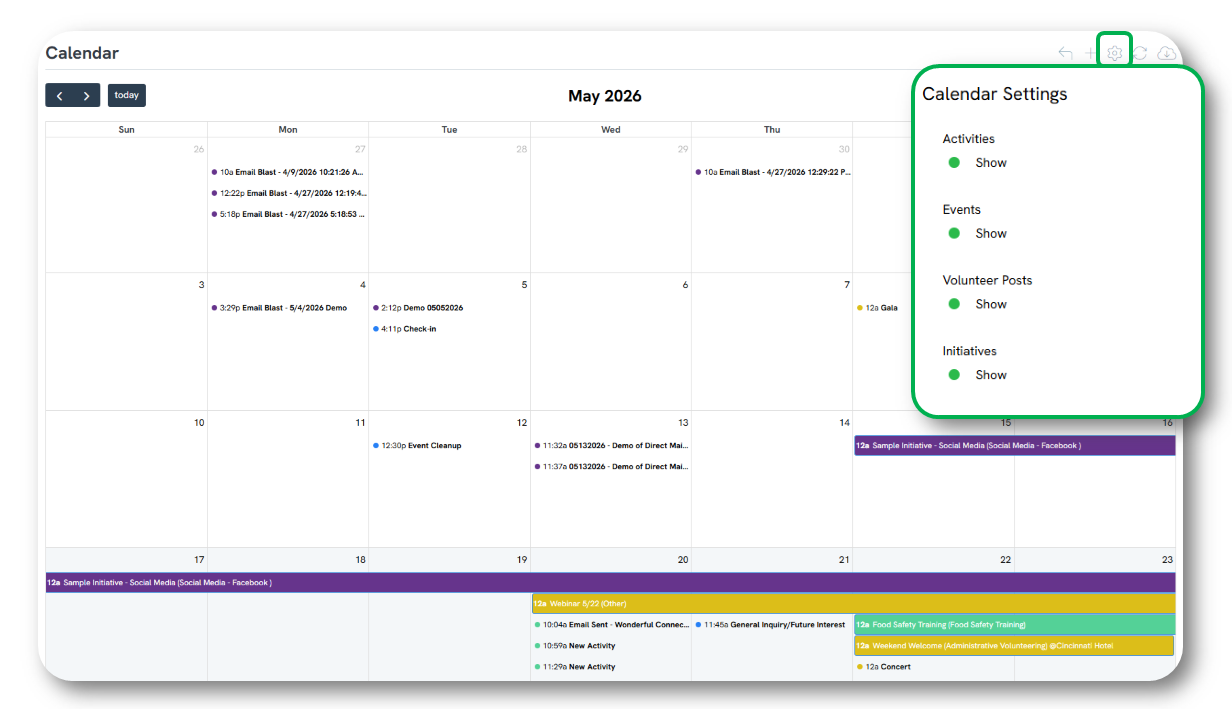Open 12:30p Event Cleanup entry
1232x709 pixels.
point(417,446)
